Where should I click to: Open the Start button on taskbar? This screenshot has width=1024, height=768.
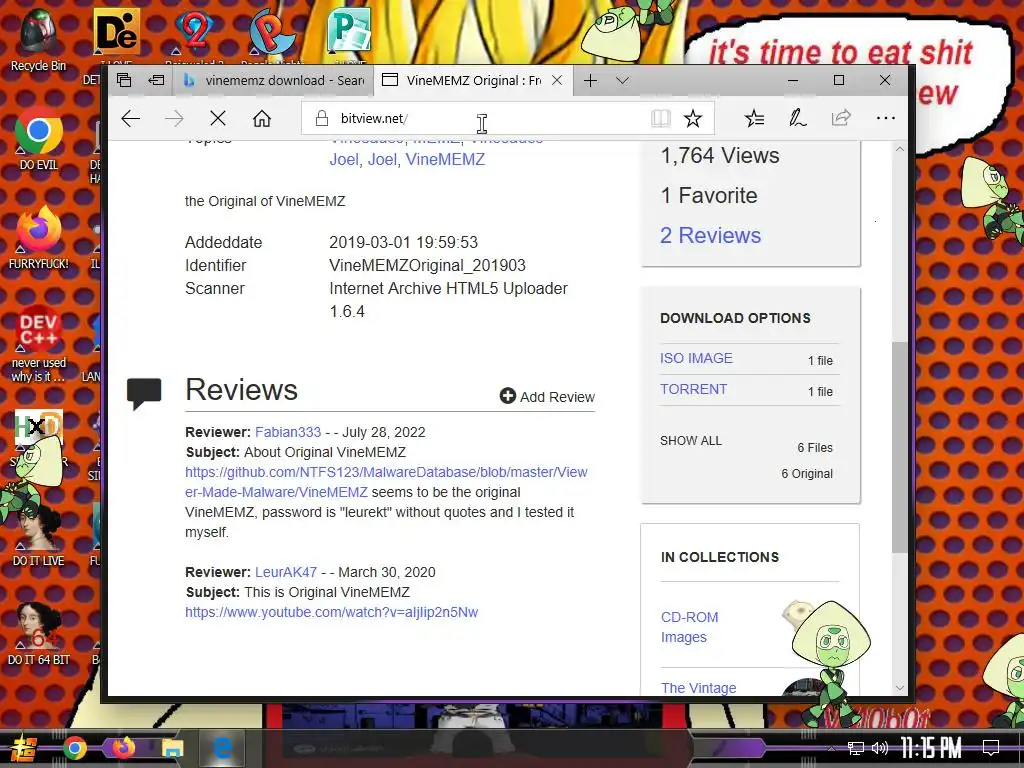coord(22,749)
